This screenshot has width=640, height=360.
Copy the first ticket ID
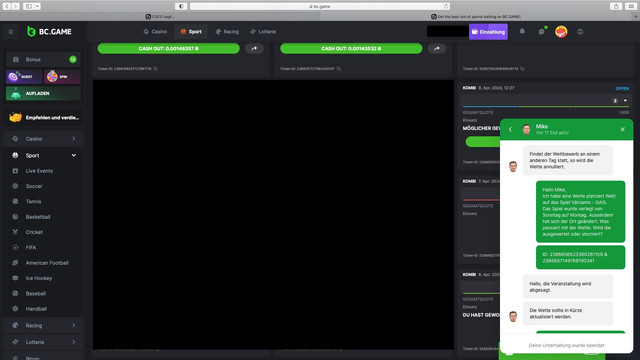pos(155,69)
